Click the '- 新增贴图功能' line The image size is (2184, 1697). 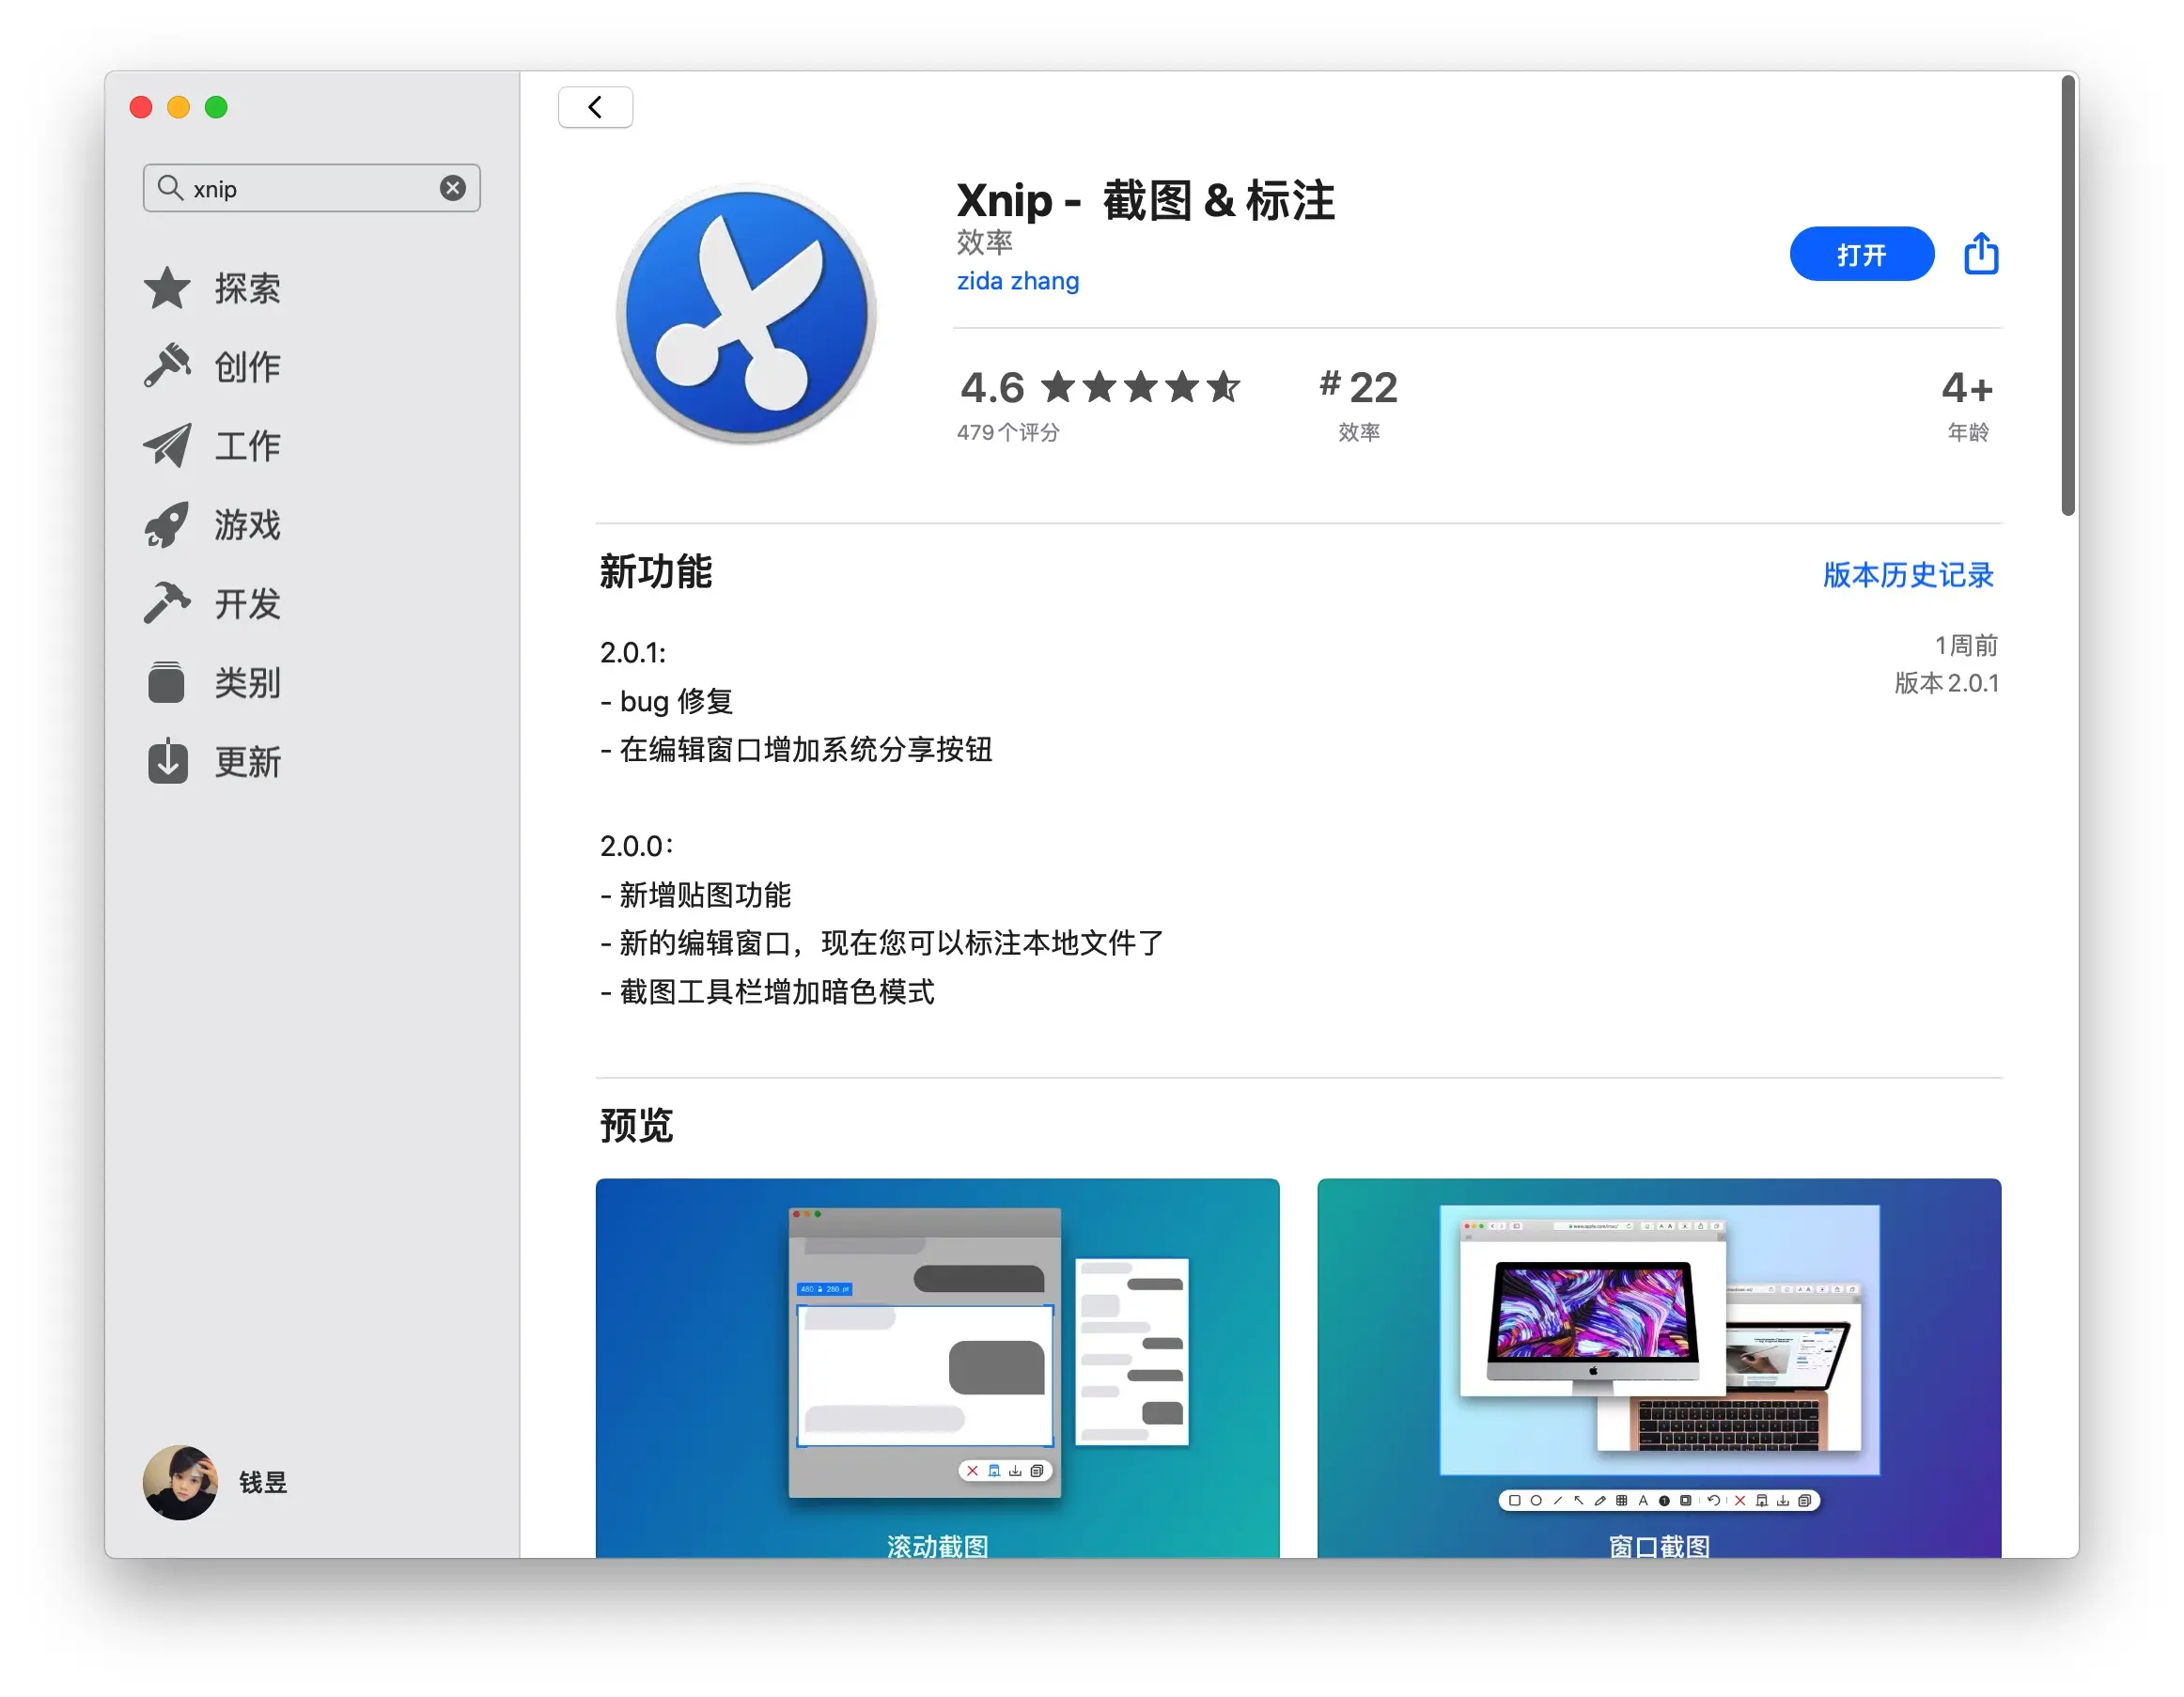coord(696,895)
